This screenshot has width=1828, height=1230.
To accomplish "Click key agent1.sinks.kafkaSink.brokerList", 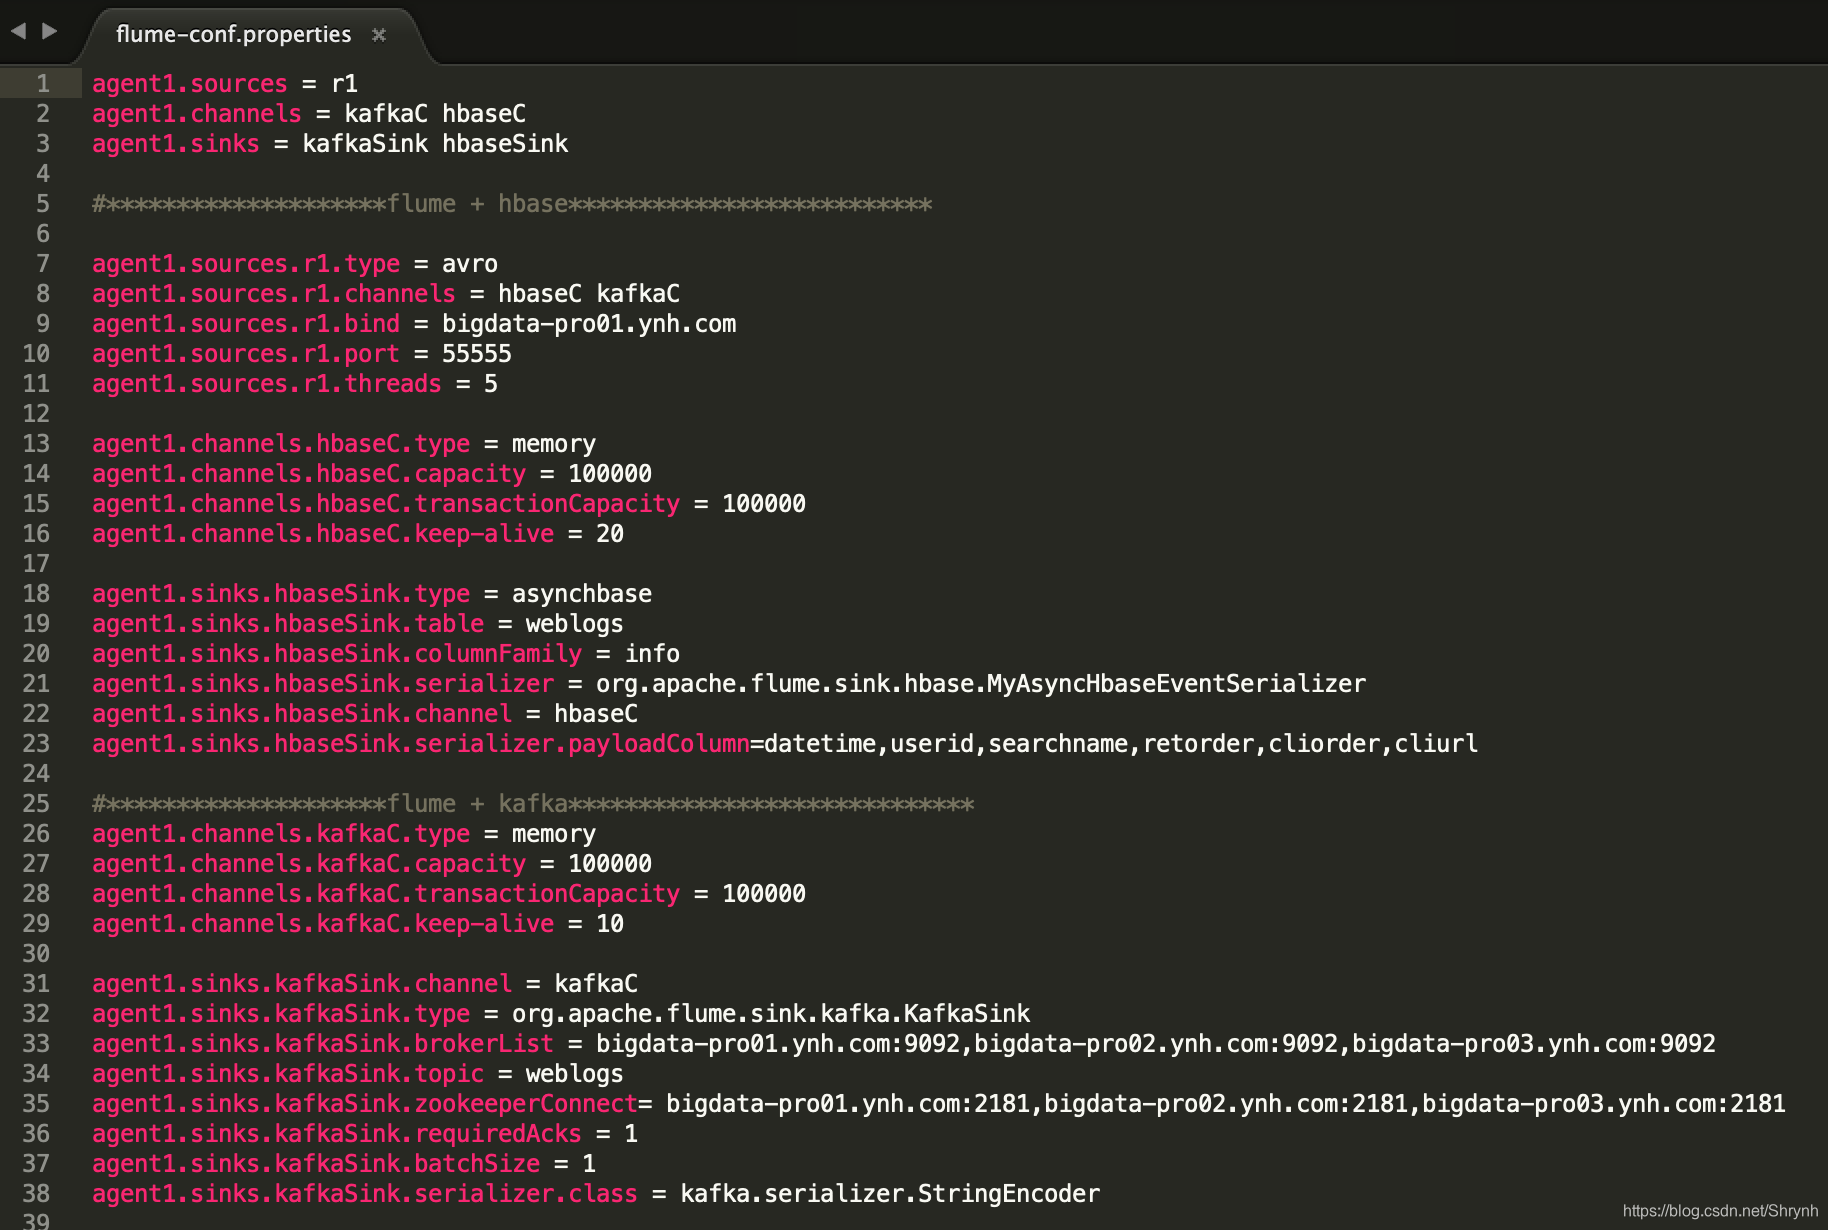I will [x=323, y=1043].
